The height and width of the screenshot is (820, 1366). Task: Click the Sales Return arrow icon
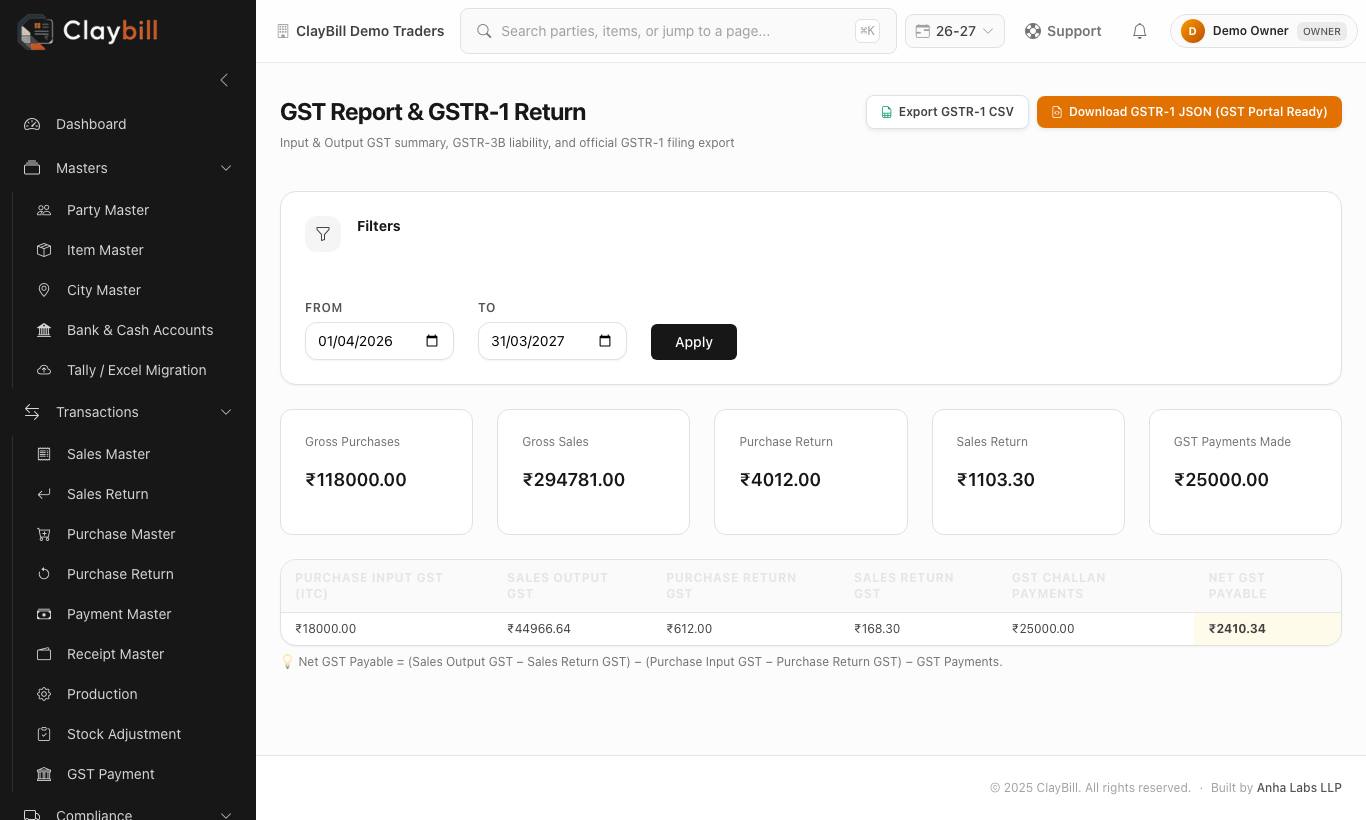click(x=44, y=494)
